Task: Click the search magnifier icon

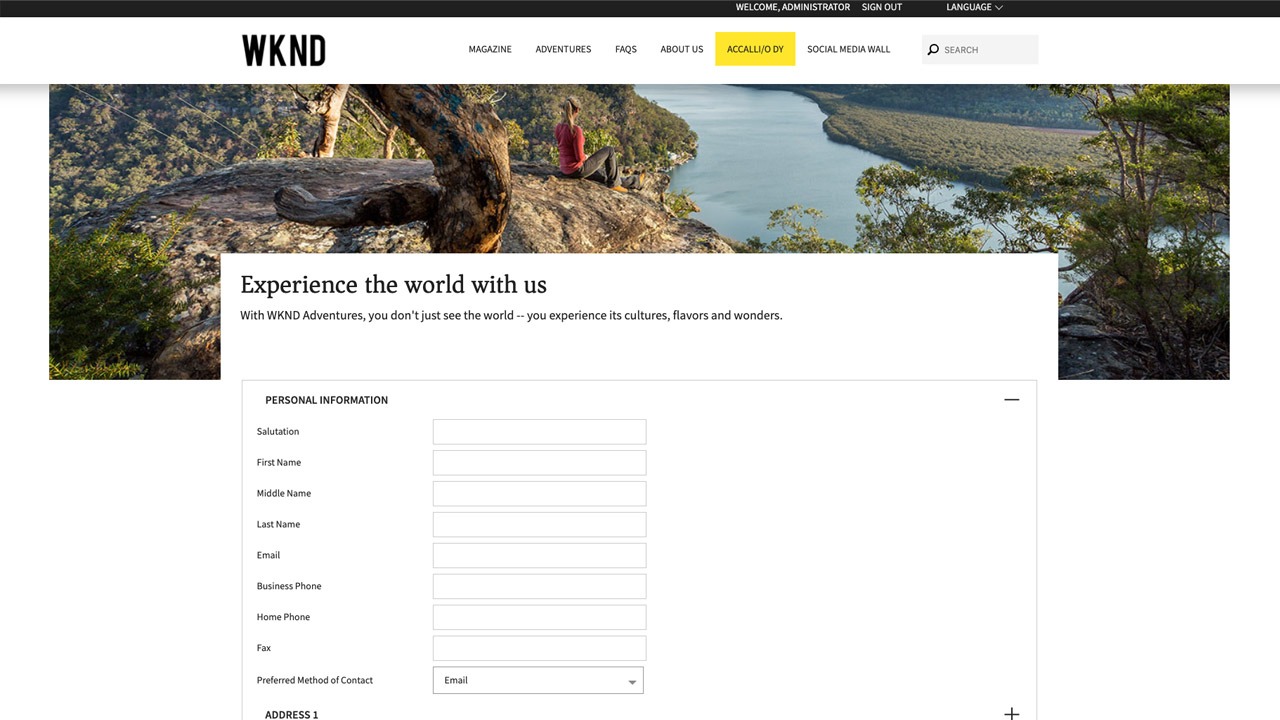Action: (933, 49)
